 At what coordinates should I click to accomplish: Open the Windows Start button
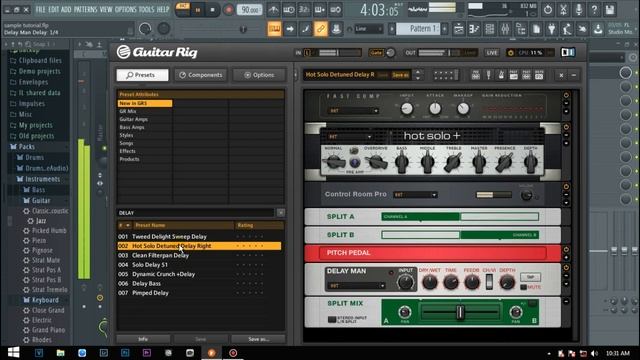(x=13, y=353)
